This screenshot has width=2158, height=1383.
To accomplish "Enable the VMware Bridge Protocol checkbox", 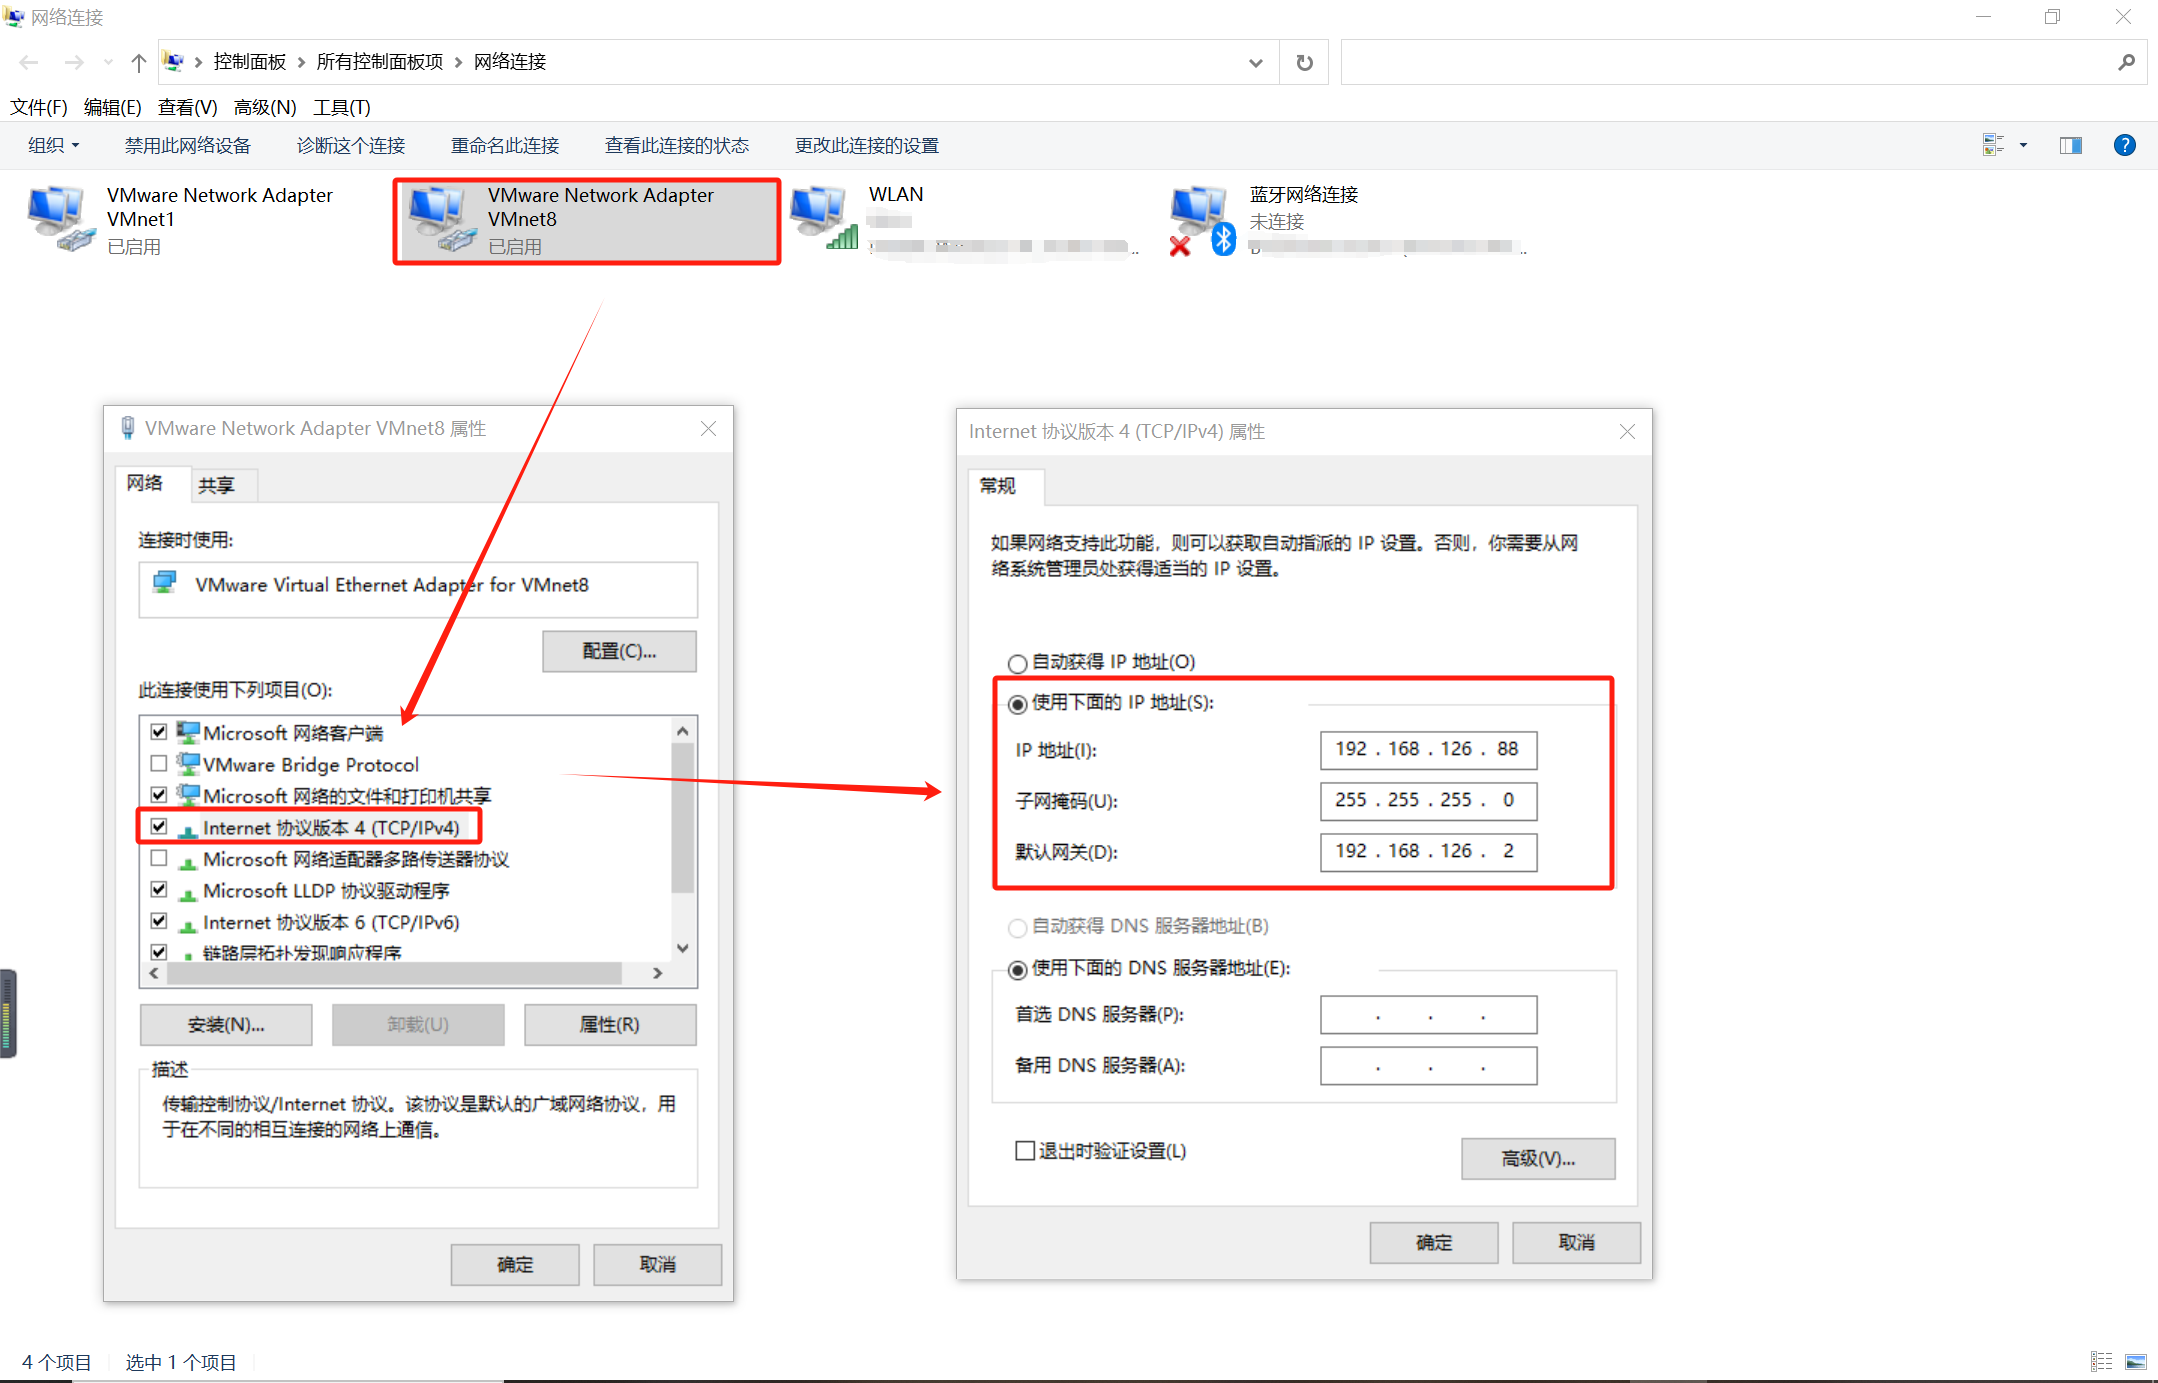I will [159, 764].
